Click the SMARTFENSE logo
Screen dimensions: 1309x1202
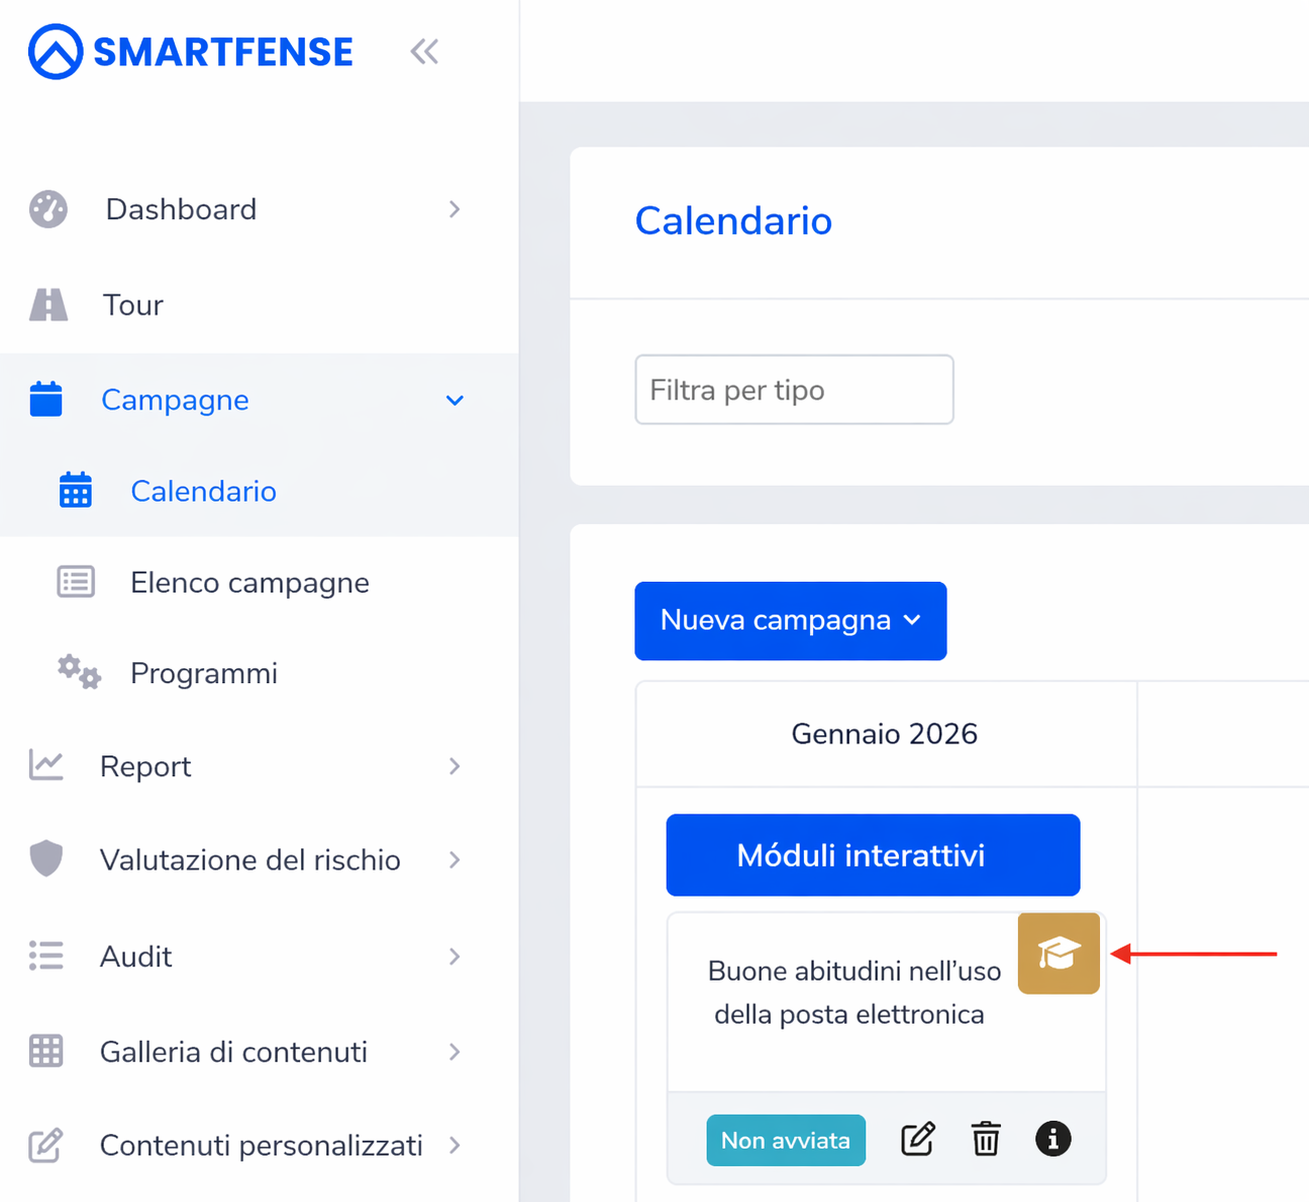(x=191, y=52)
